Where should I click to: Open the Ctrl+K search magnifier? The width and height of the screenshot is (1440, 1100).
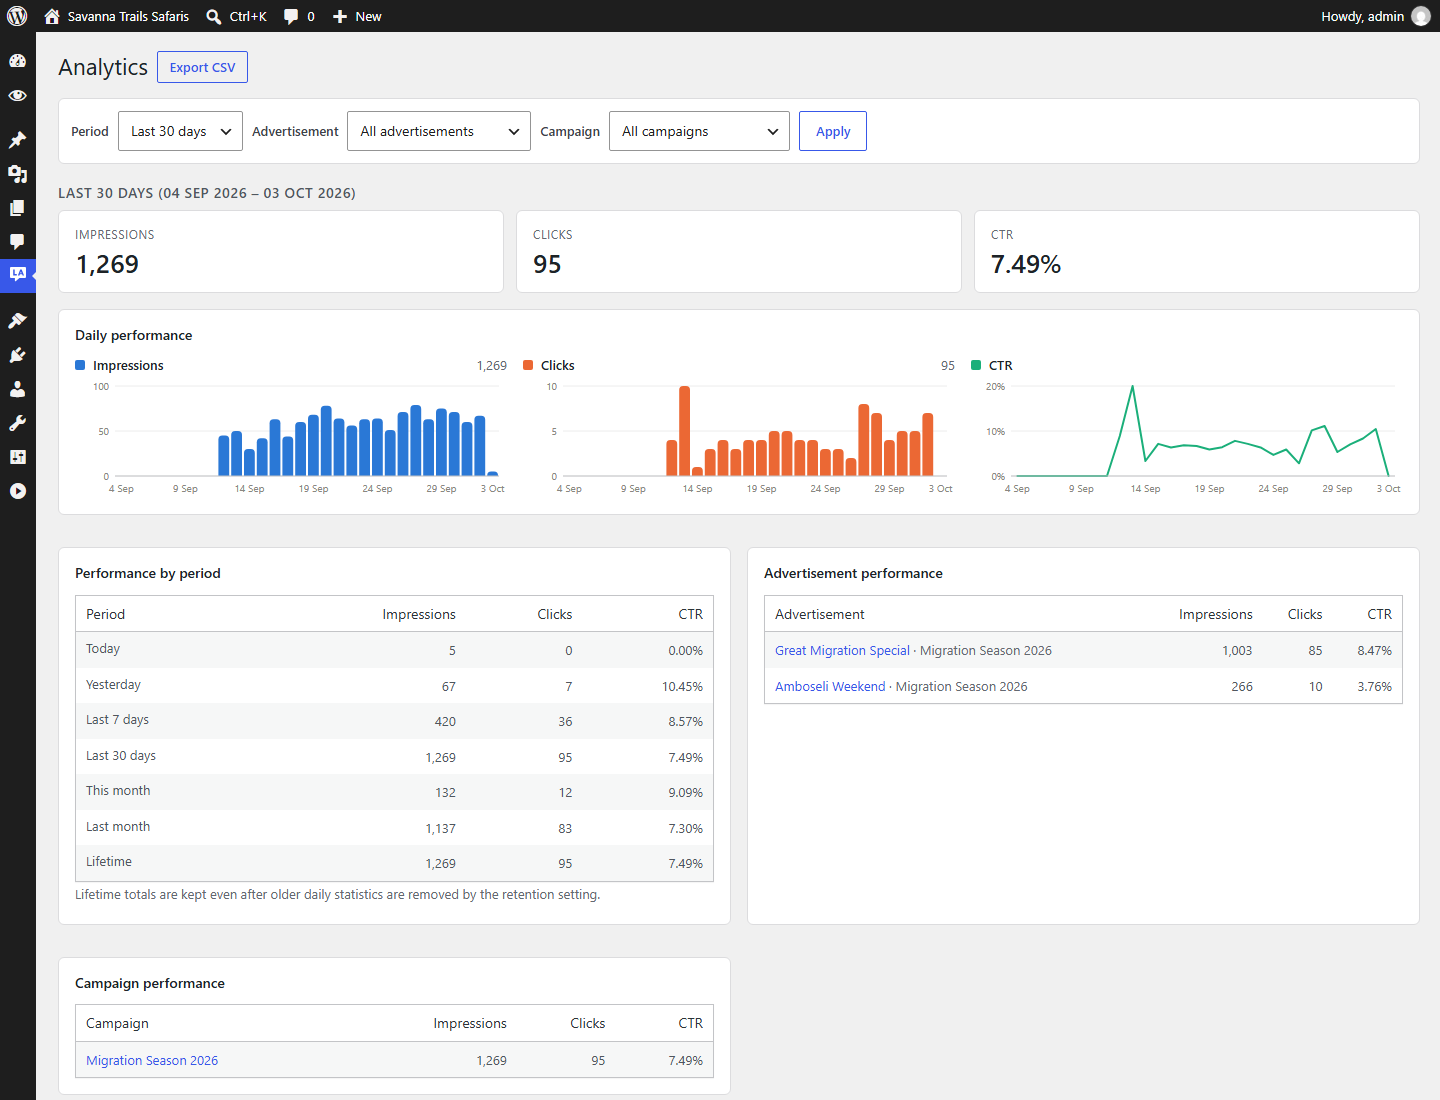[x=214, y=16]
